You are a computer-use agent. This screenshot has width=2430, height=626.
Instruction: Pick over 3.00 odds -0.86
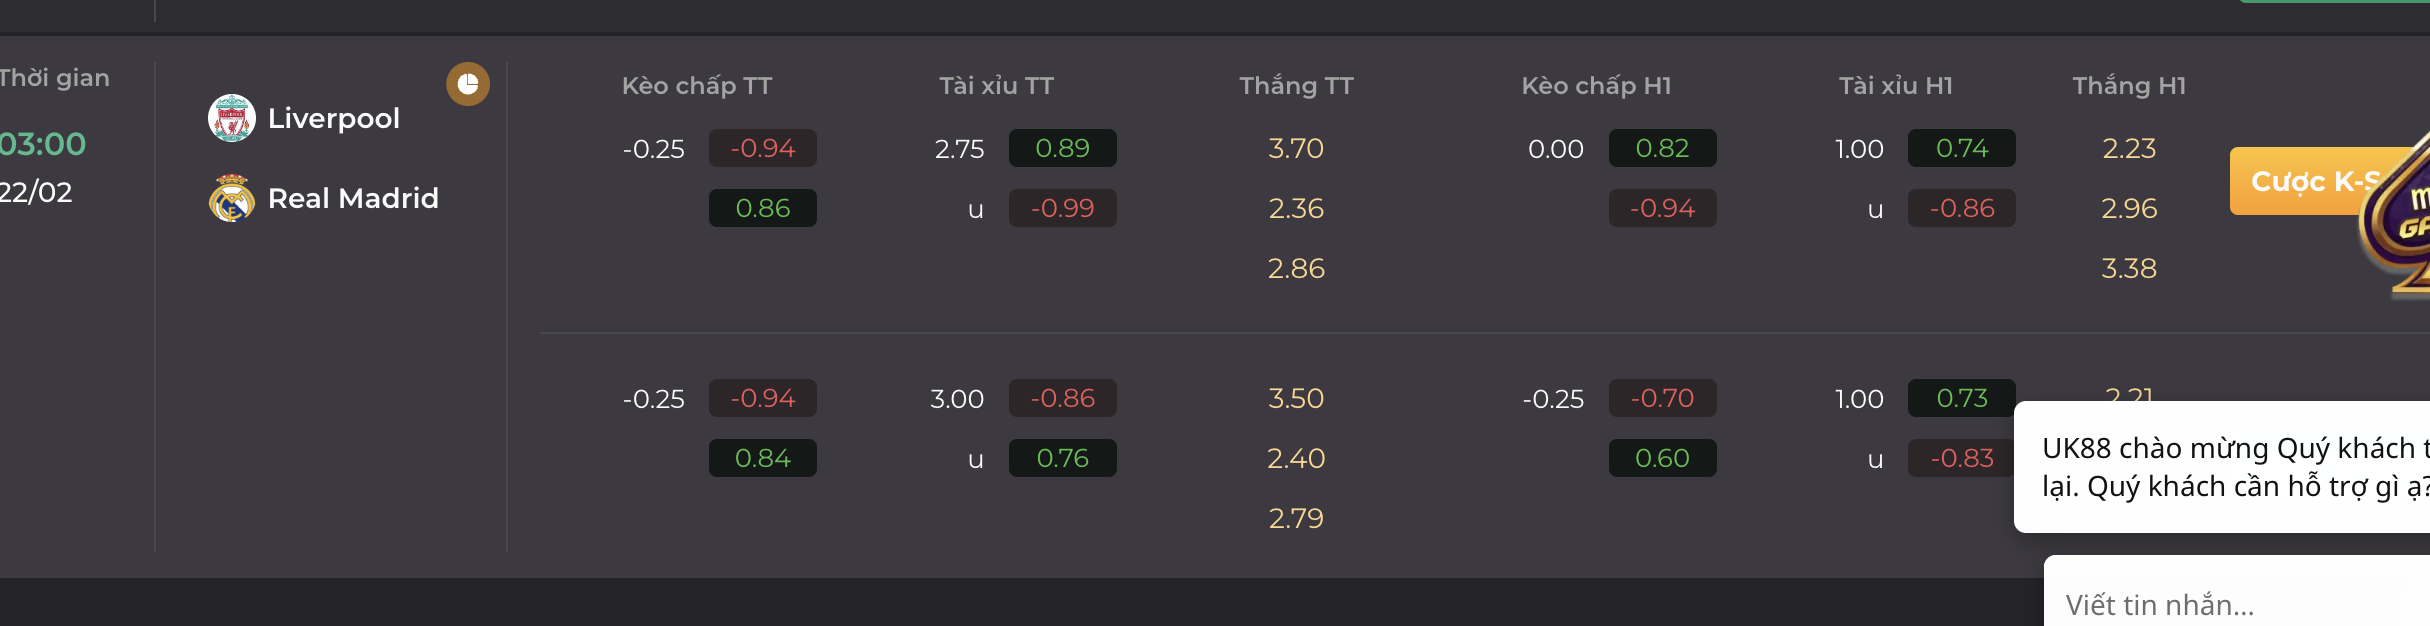1062,398
